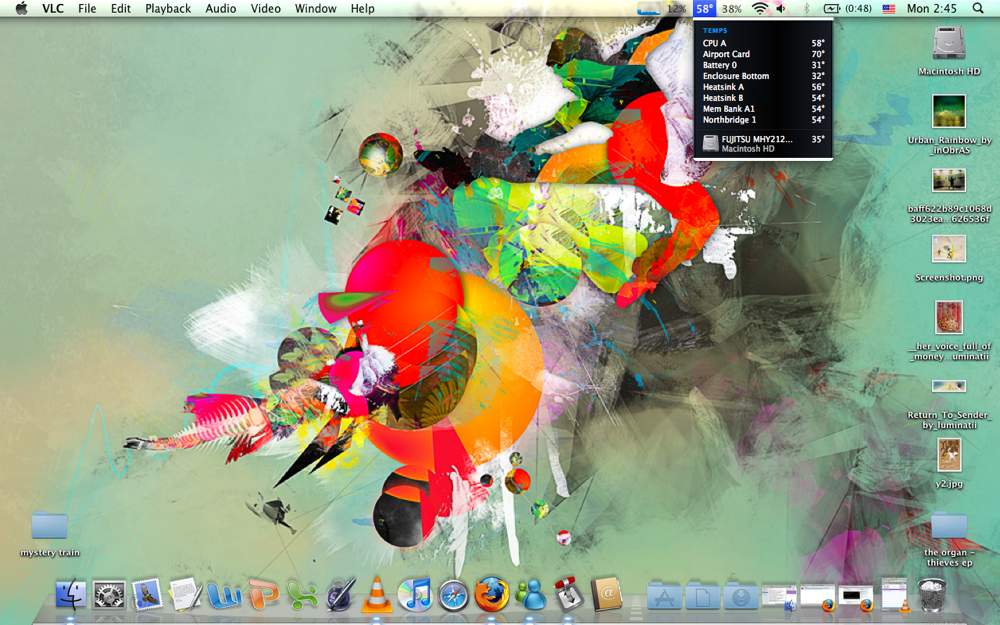Open the volume control in menu bar

point(781,8)
